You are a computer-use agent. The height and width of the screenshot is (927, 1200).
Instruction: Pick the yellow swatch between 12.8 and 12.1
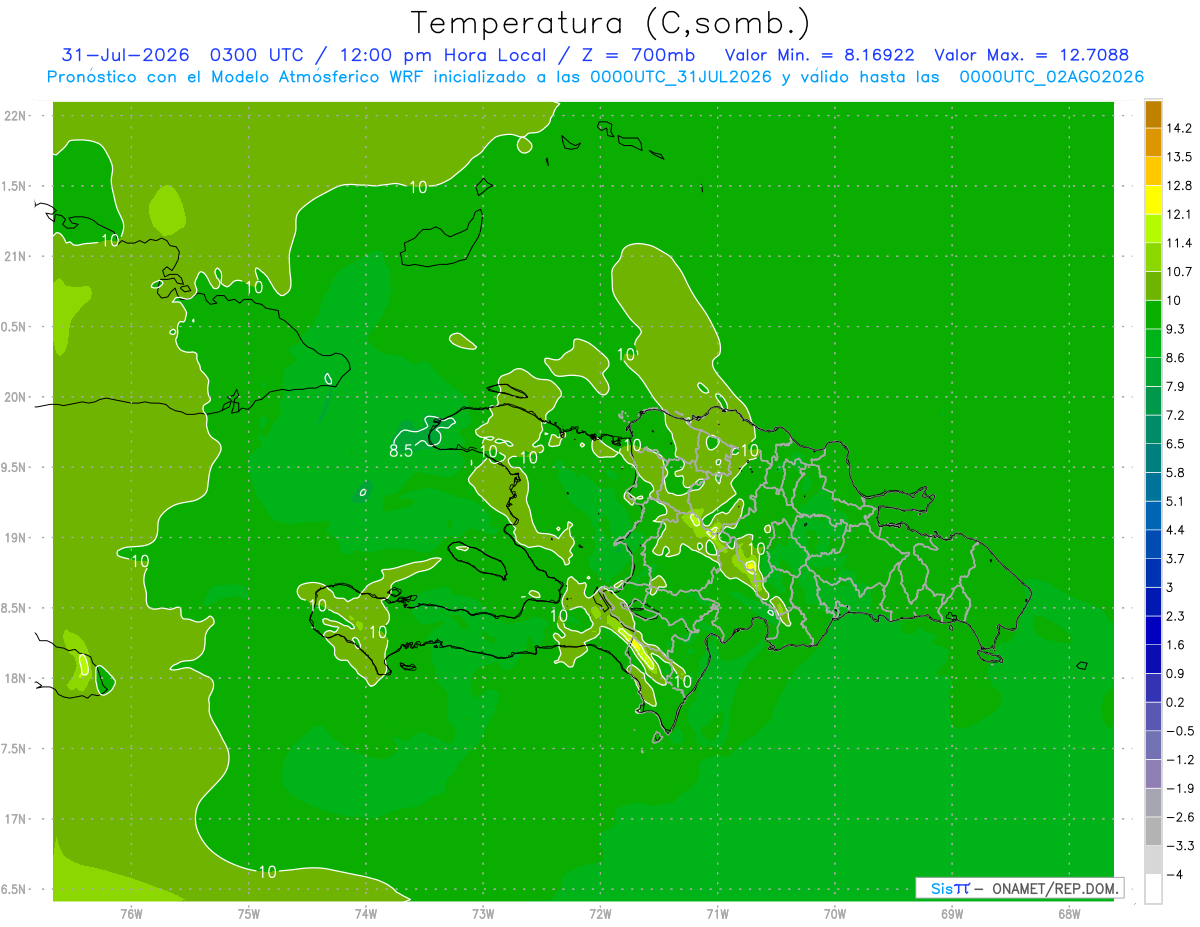1153,199
